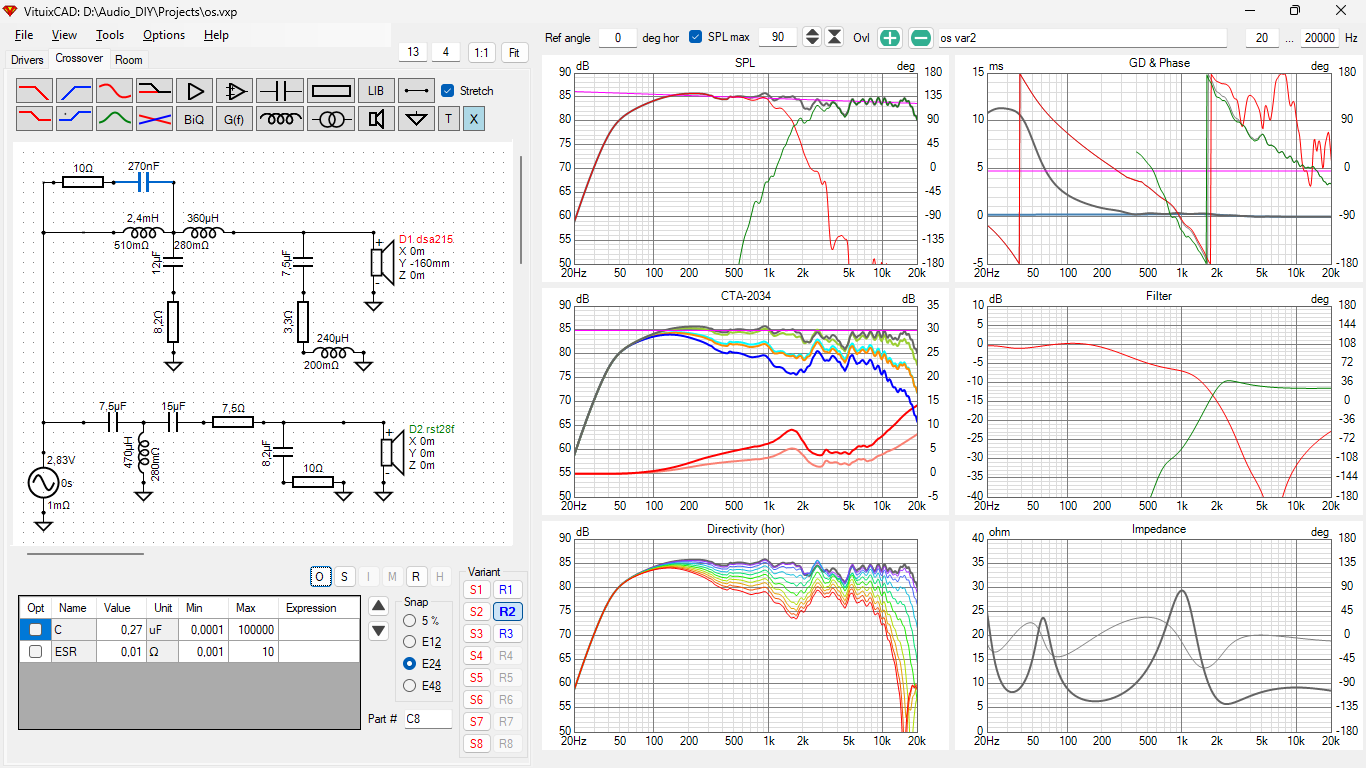
Task: Add the blue high-shelf filter block
Action: (74, 119)
